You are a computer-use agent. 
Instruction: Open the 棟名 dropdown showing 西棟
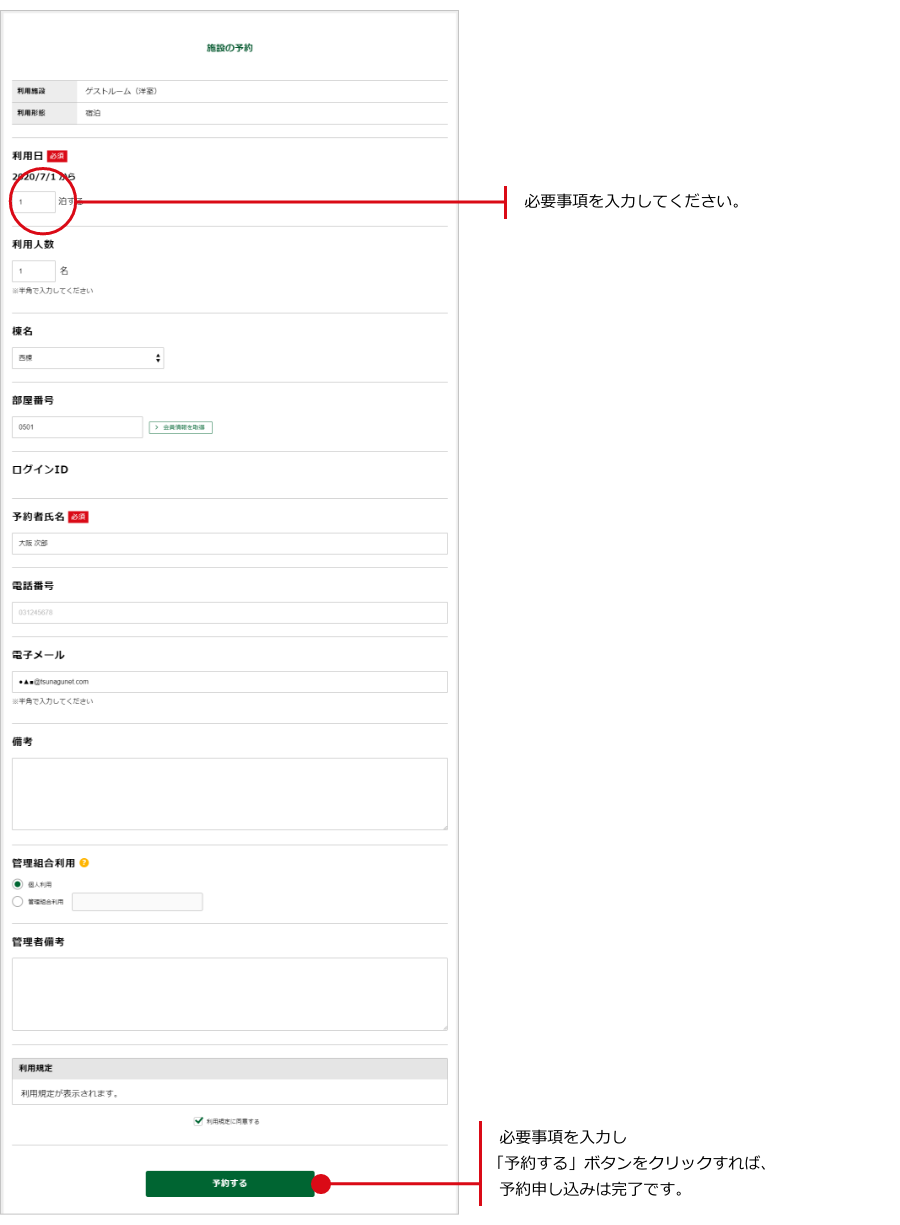(x=88, y=358)
